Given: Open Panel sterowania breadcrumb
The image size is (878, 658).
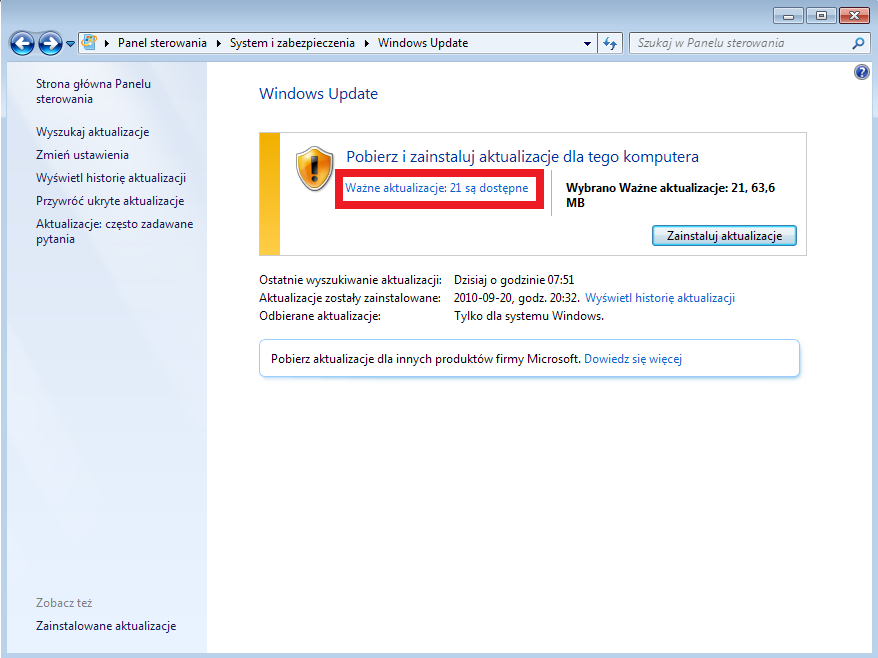Looking at the screenshot, I should click(x=162, y=43).
